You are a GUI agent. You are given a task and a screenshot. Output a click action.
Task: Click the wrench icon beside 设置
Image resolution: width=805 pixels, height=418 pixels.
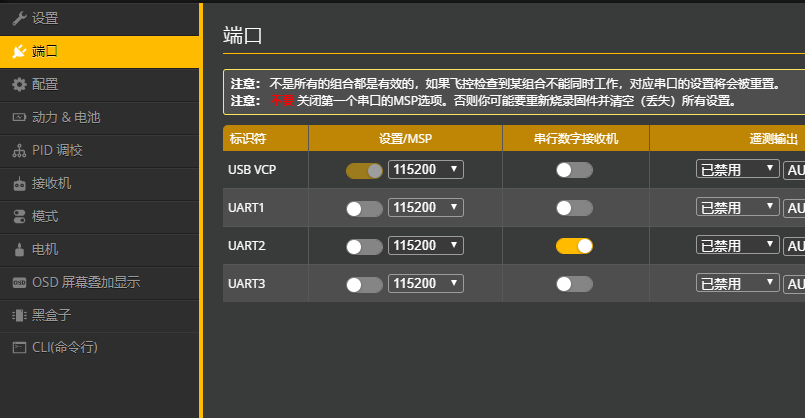(x=19, y=18)
